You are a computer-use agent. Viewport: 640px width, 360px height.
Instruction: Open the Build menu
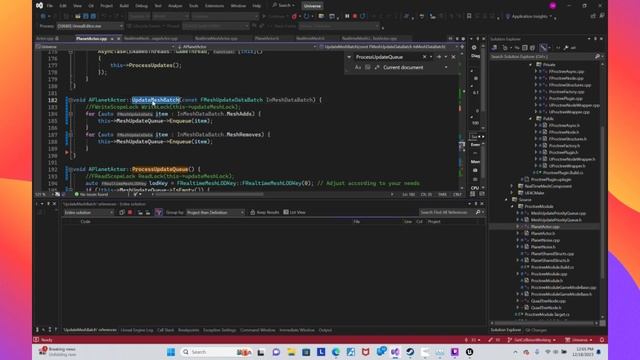pyautogui.click(x=124, y=6)
